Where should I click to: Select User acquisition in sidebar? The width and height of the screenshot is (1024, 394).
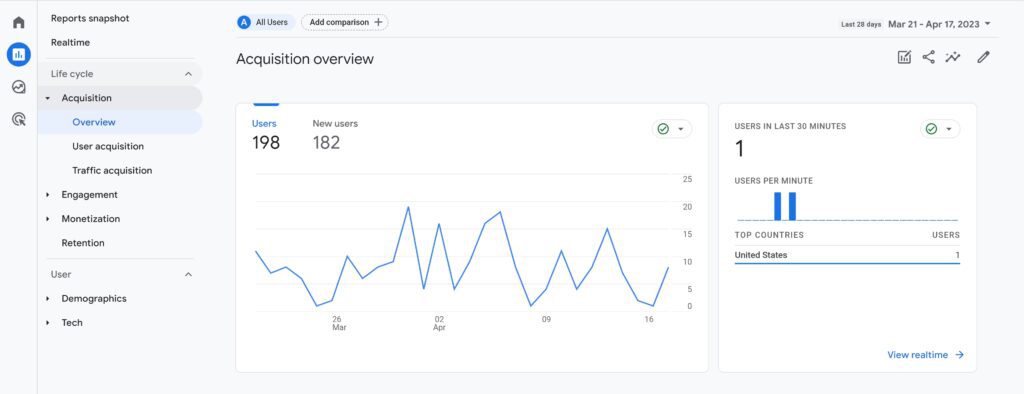coord(108,146)
